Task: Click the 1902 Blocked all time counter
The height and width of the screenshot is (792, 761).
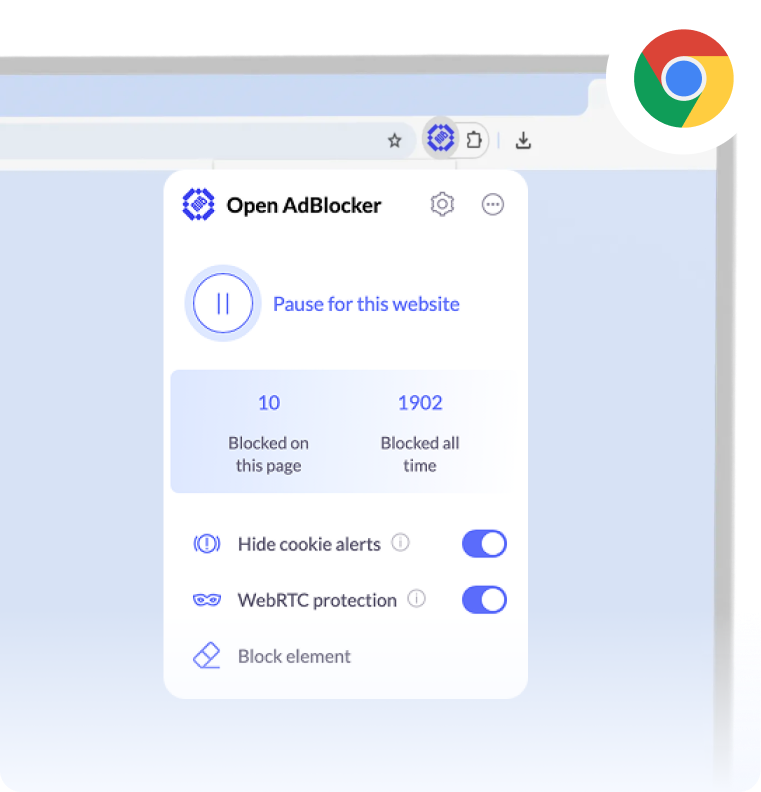Action: coord(420,433)
